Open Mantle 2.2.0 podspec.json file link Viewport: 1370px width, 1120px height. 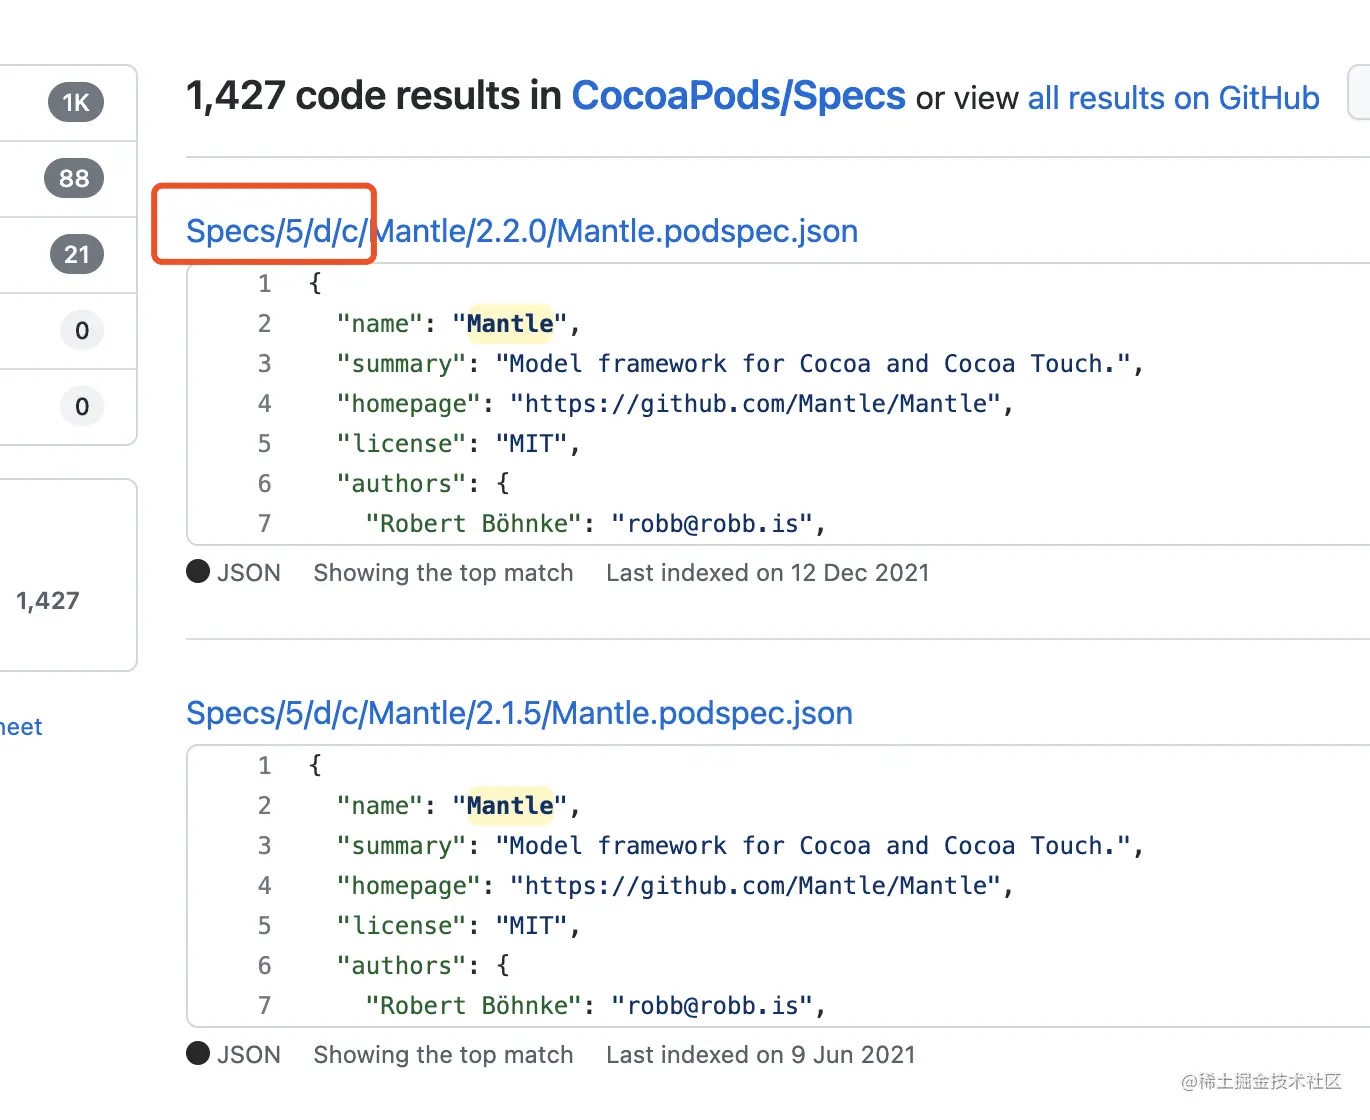pos(522,231)
